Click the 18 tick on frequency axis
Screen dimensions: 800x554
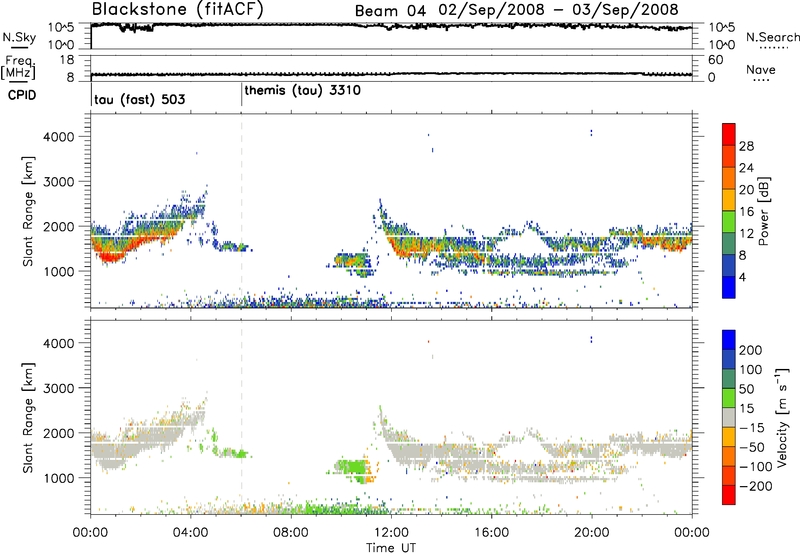[x=67, y=60]
